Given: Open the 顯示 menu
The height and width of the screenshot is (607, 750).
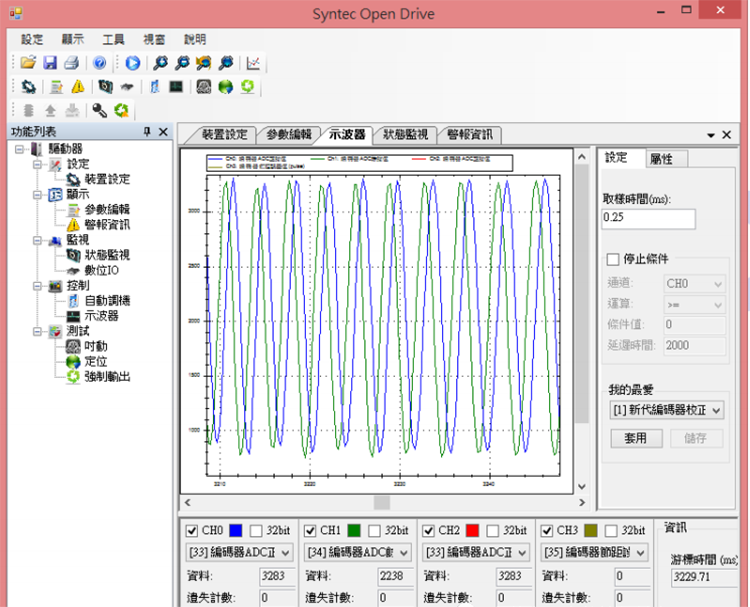Looking at the screenshot, I should pyautogui.click(x=73, y=39).
